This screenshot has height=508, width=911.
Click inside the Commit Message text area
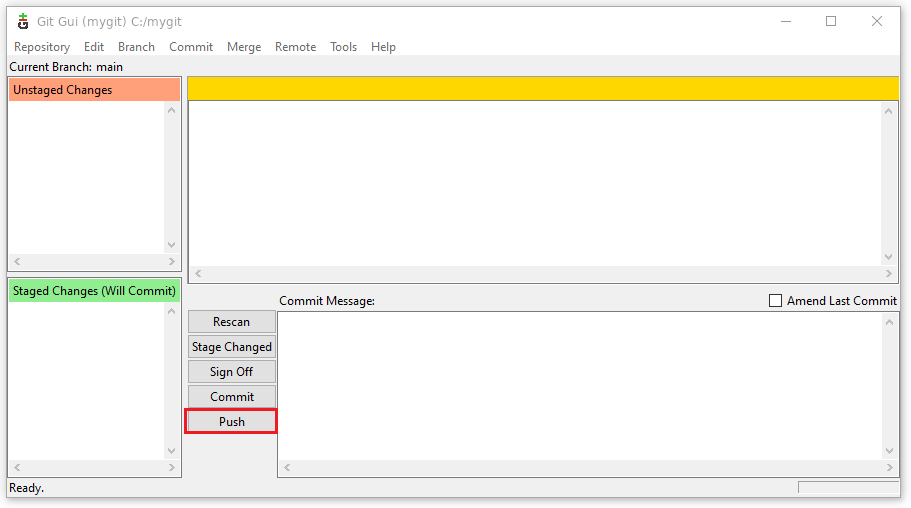coord(580,385)
